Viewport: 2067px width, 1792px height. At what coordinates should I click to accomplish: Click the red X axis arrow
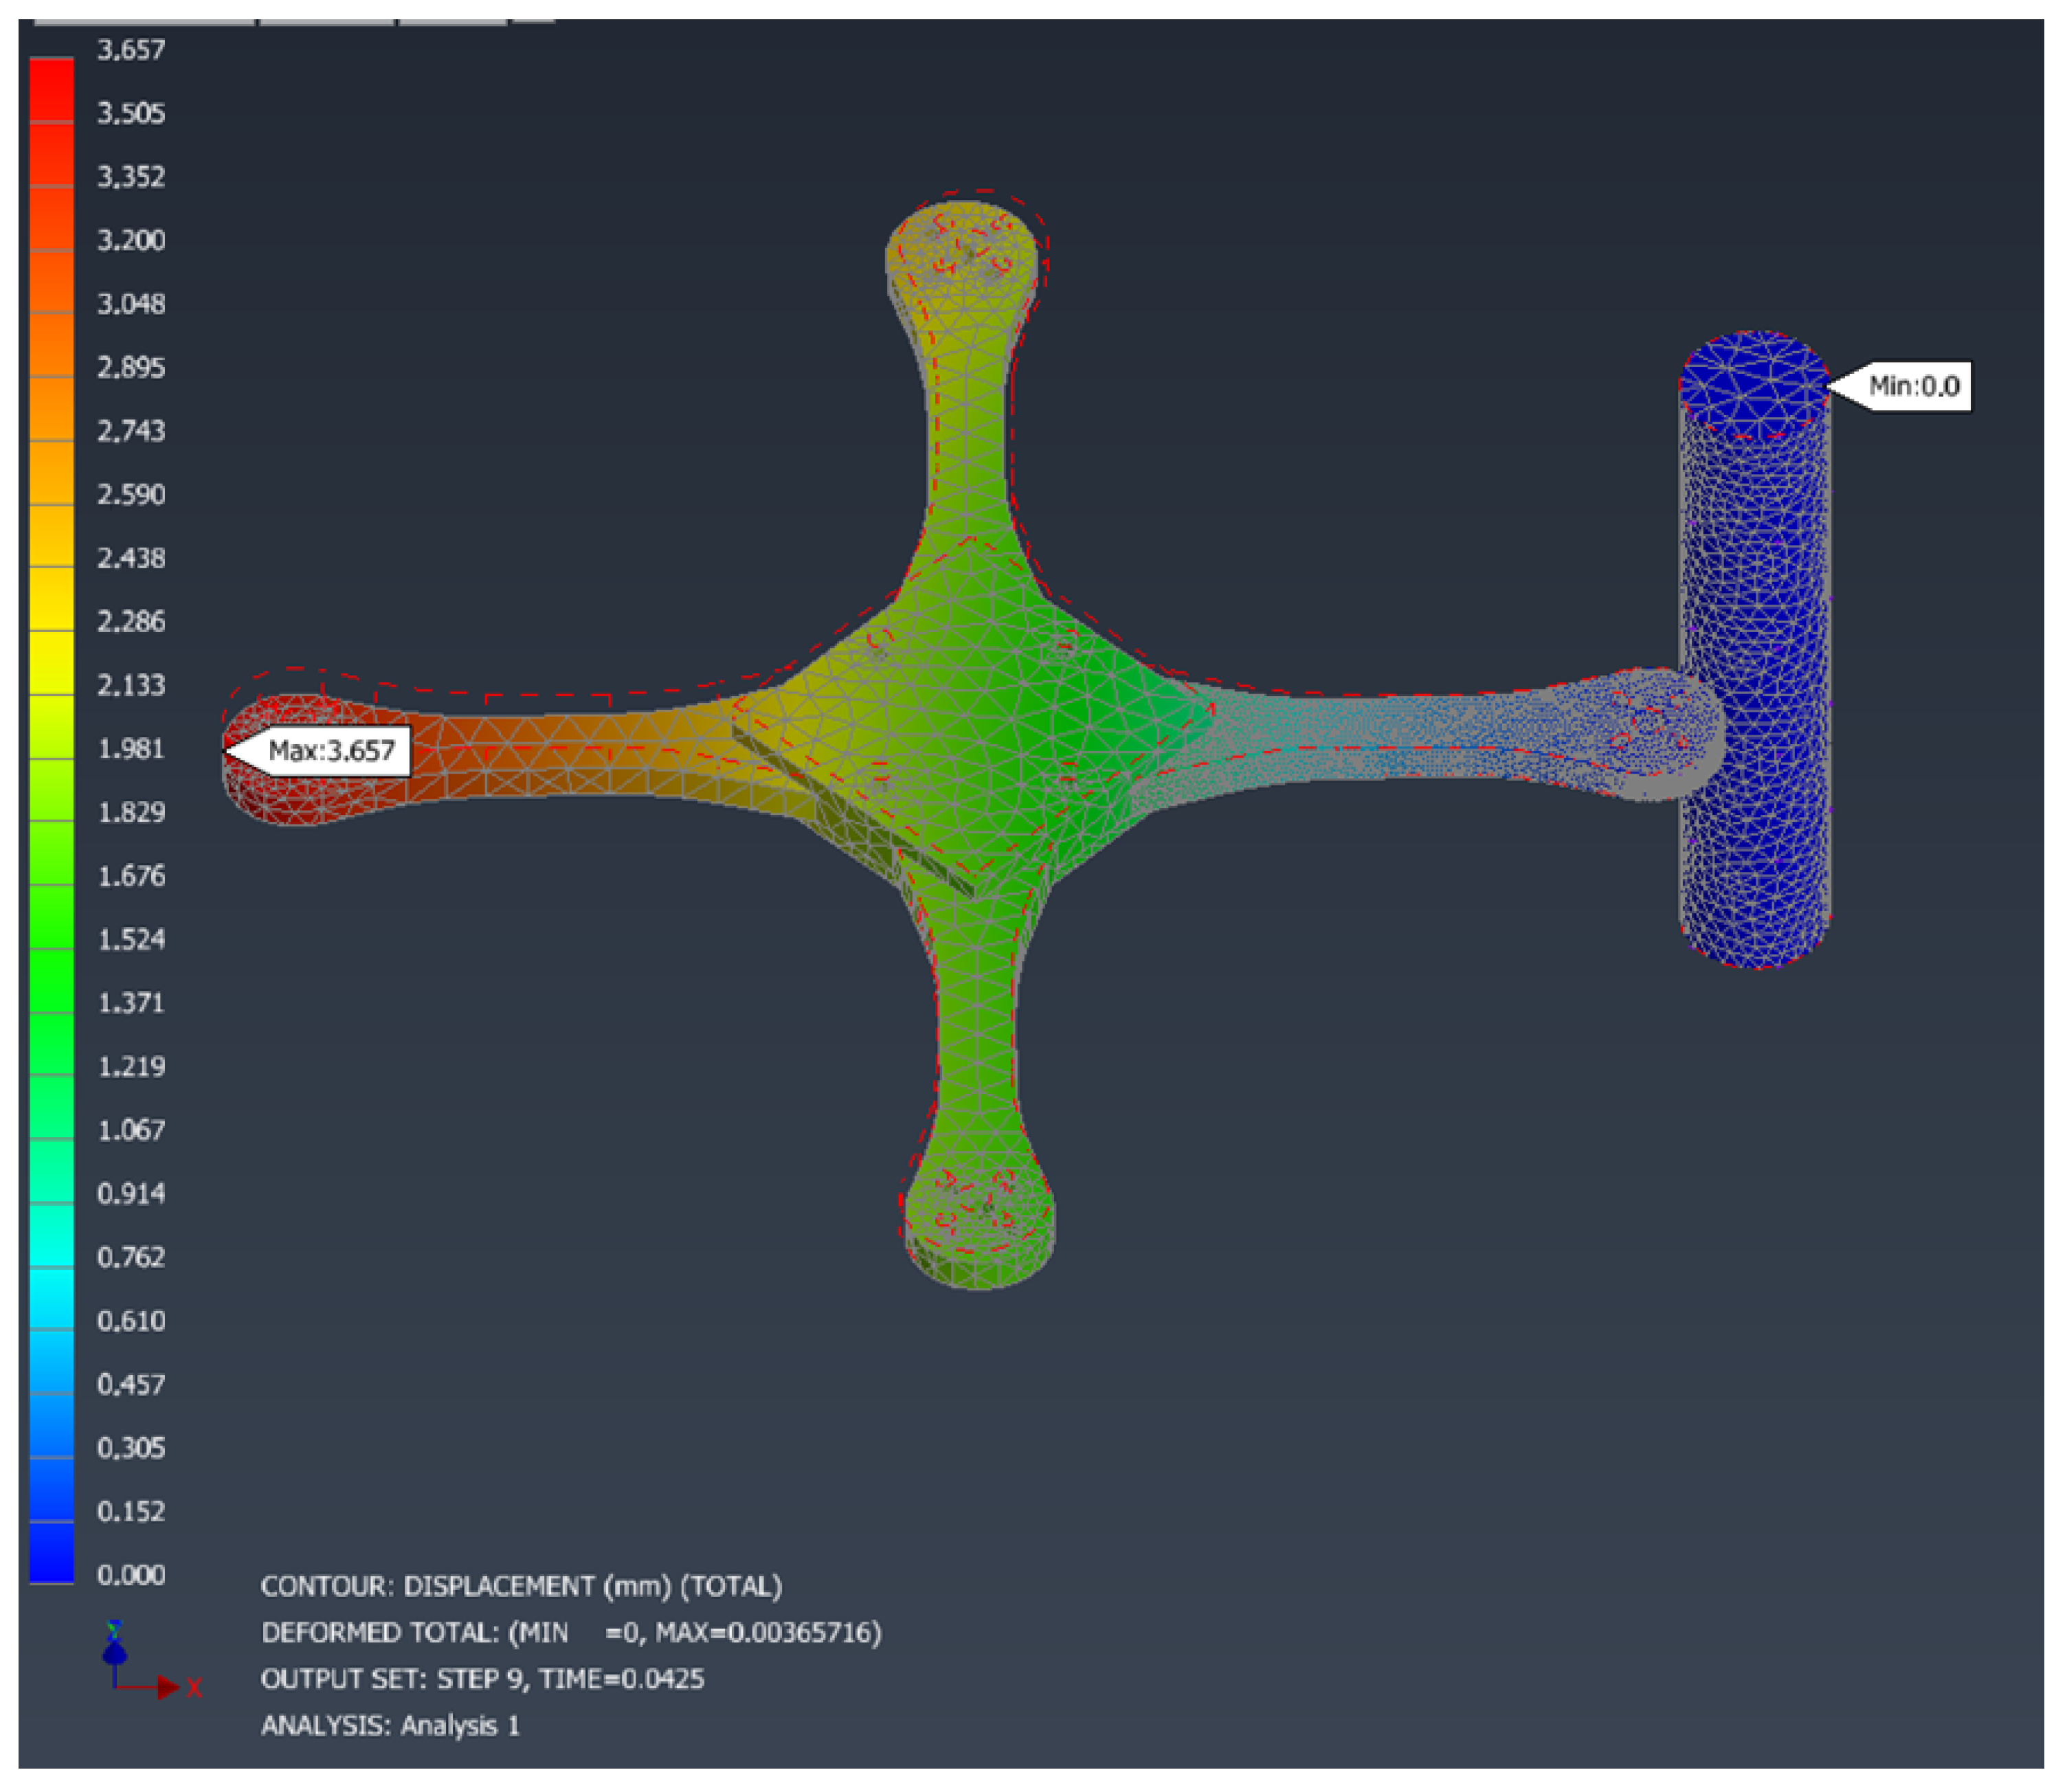click(x=166, y=1688)
